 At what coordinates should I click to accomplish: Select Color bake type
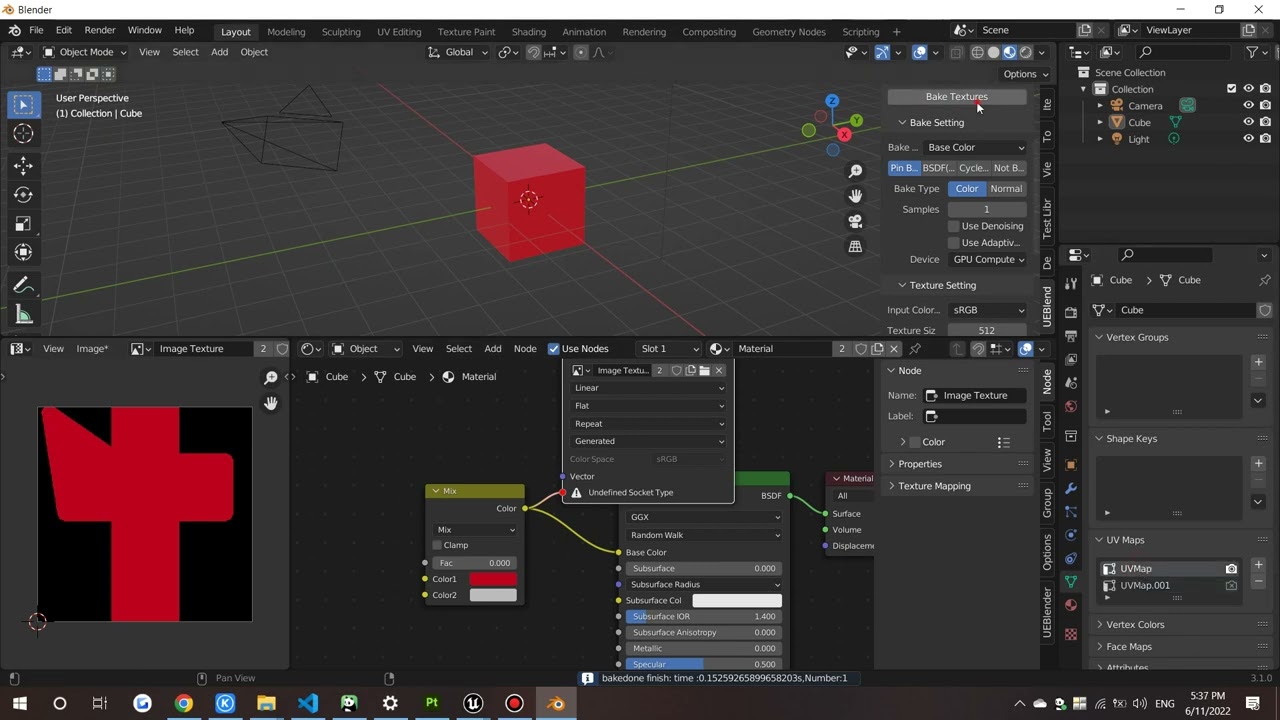[967, 189]
